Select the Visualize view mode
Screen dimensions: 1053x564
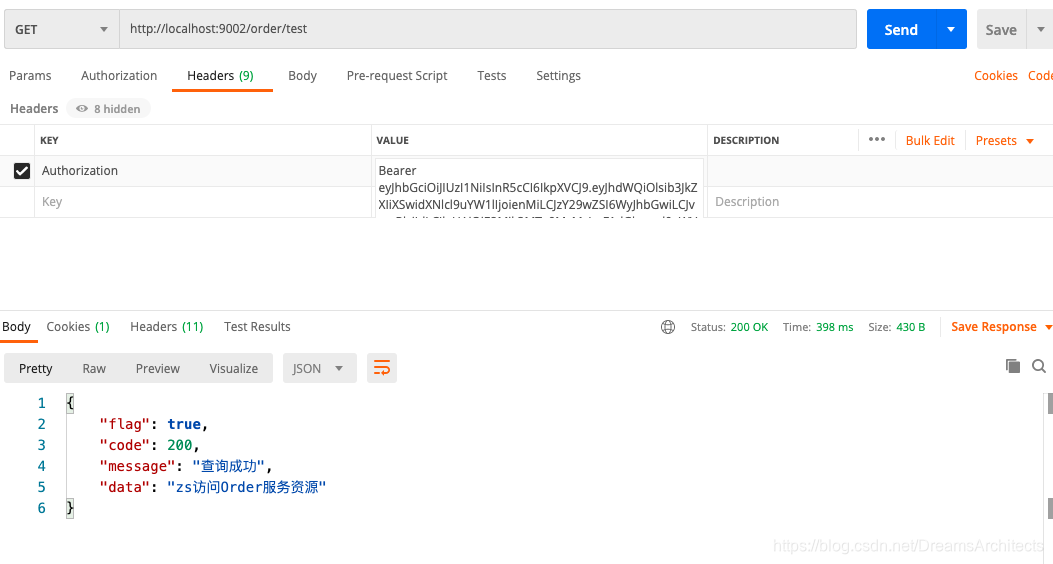(234, 369)
